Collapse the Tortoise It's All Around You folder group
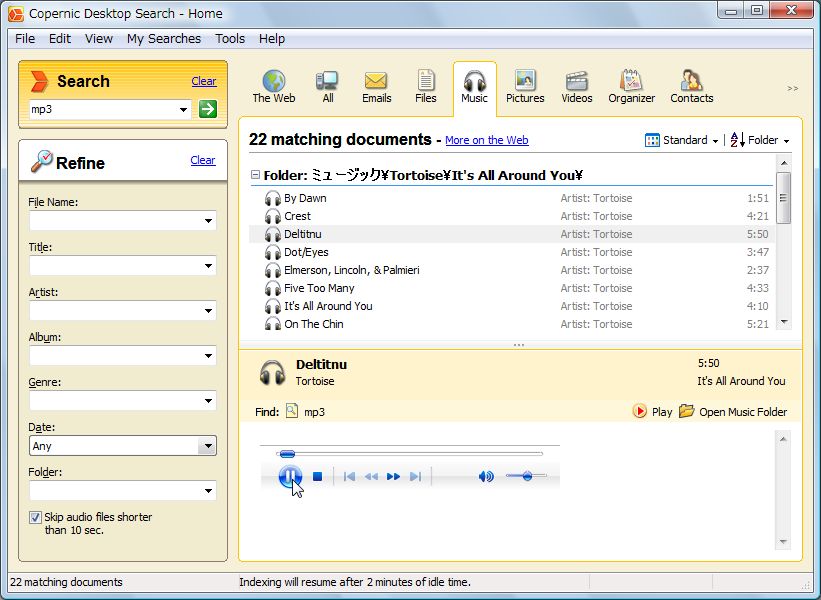Viewport: 821px width, 600px height. coord(255,175)
